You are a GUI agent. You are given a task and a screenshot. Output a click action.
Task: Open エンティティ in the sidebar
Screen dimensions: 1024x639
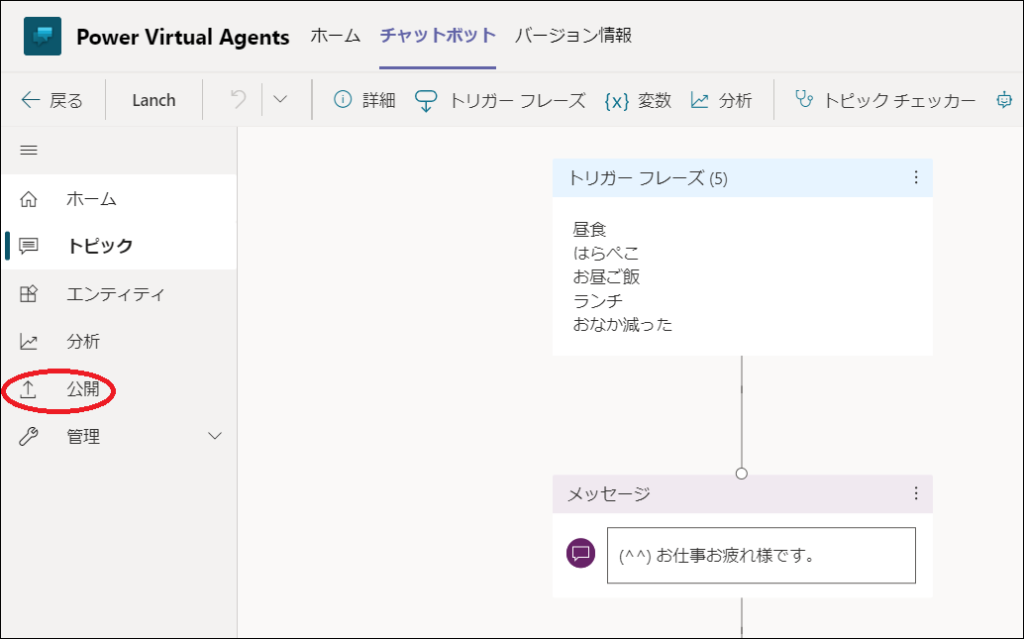coord(119,294)
